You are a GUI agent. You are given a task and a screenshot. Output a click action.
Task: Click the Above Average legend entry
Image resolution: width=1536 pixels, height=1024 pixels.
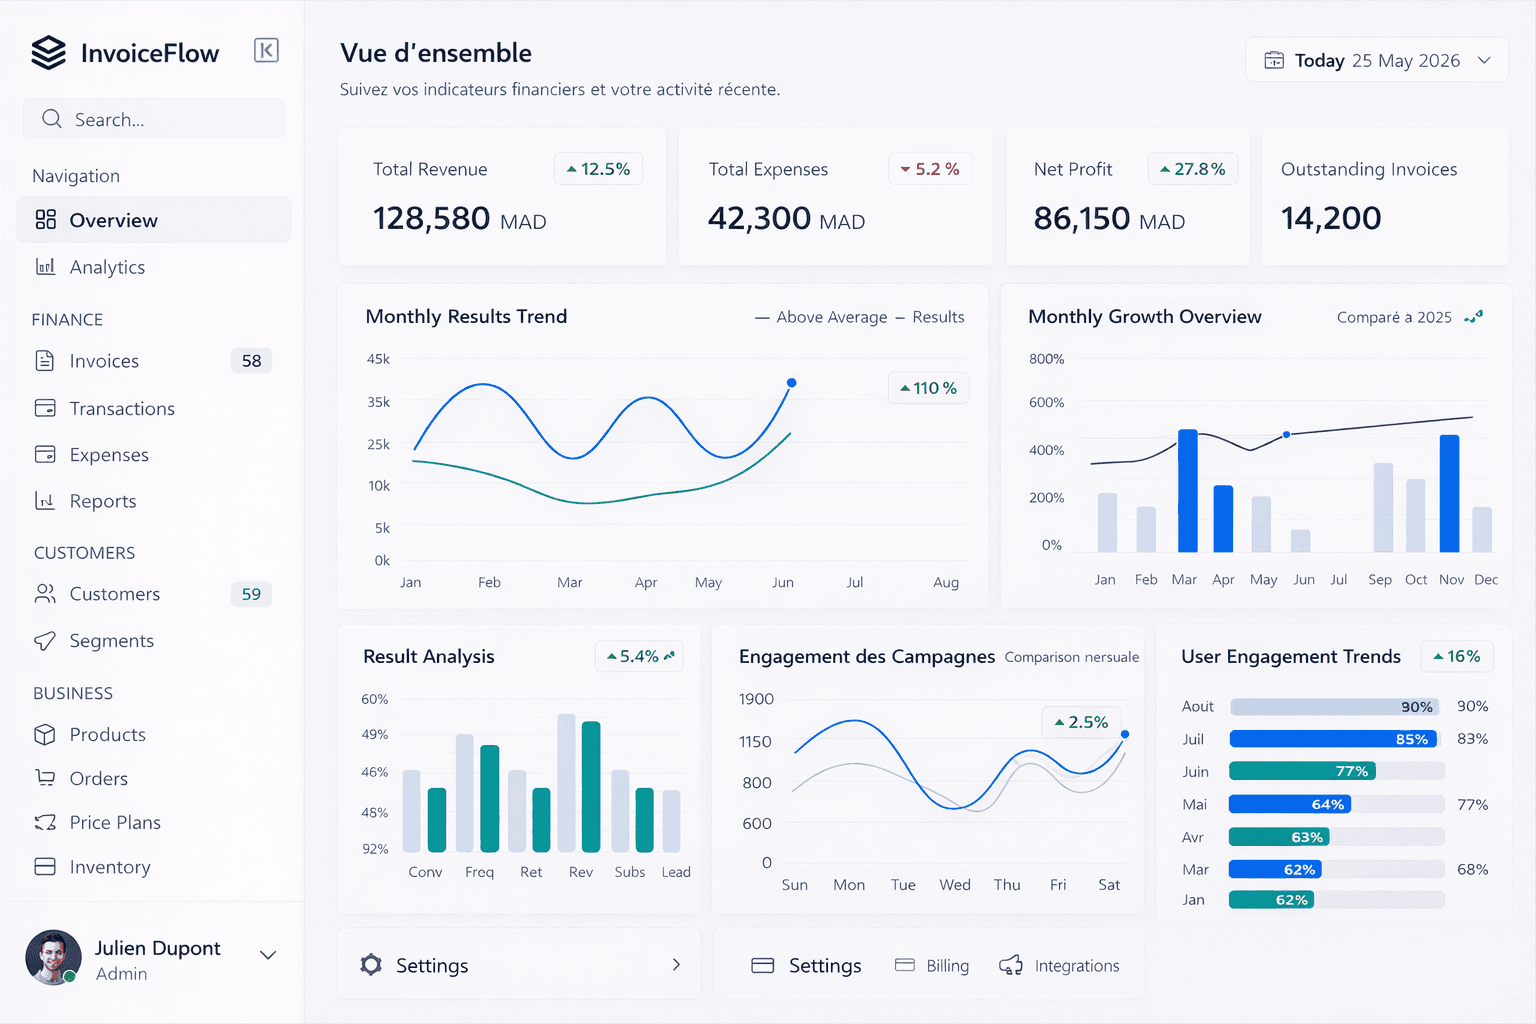(821, 317)
